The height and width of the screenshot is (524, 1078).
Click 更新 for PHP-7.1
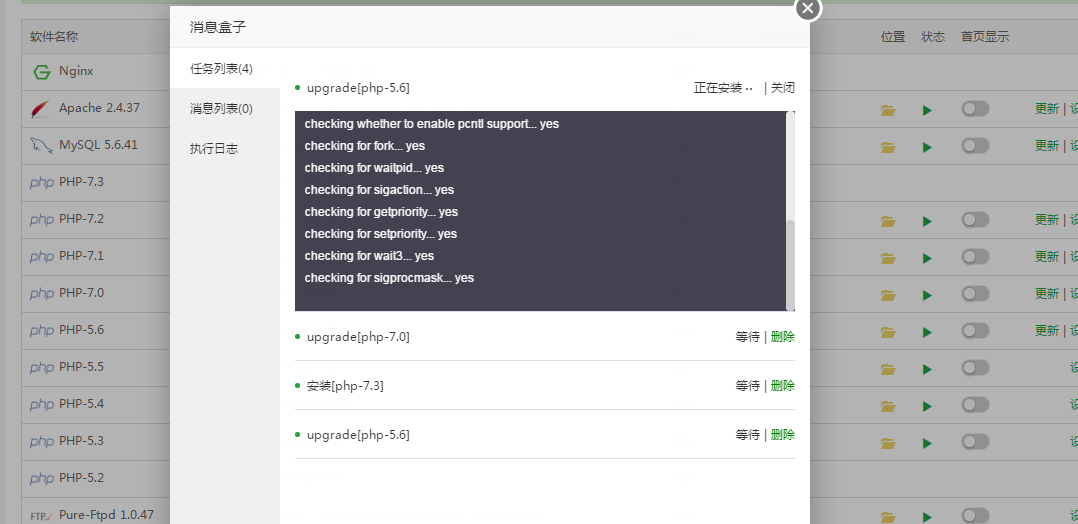tap(1047, 257)
